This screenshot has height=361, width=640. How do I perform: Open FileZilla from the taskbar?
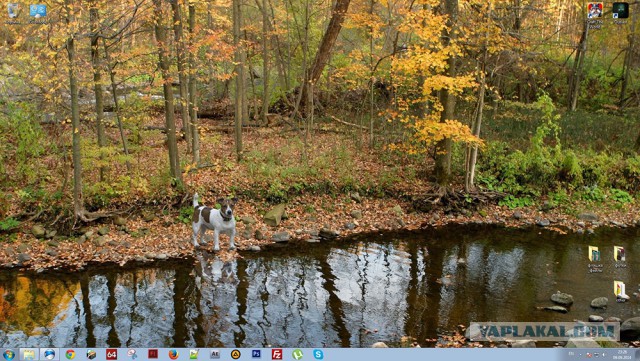(277, 354)
